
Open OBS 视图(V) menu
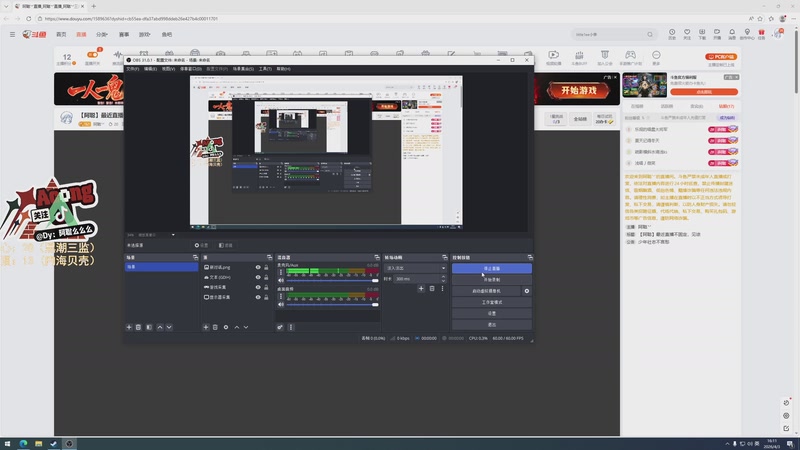click(168, 68)
